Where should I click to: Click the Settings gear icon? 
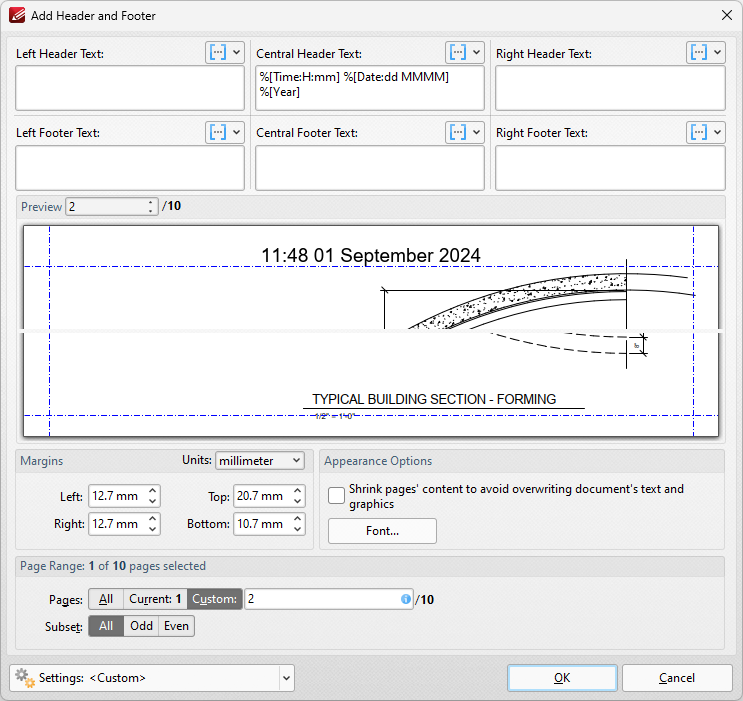coord(24,677)
